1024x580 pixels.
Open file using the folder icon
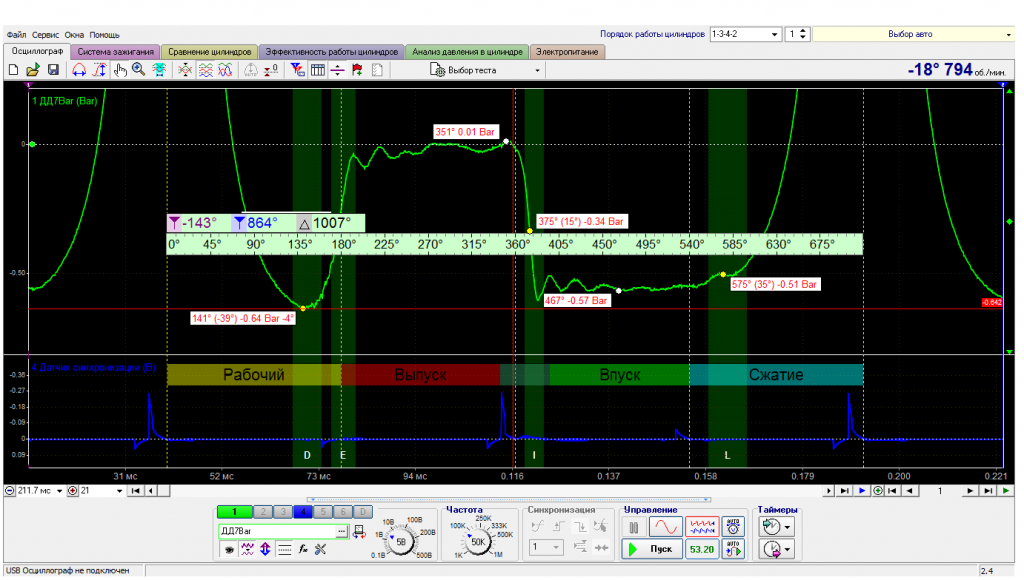(x=33, y=70)
